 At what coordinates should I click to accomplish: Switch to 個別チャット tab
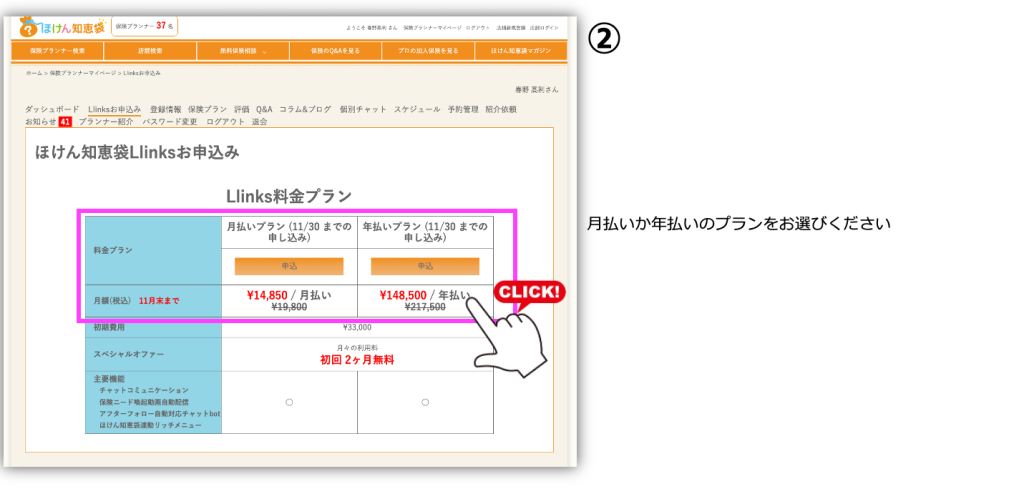[363, 109]
